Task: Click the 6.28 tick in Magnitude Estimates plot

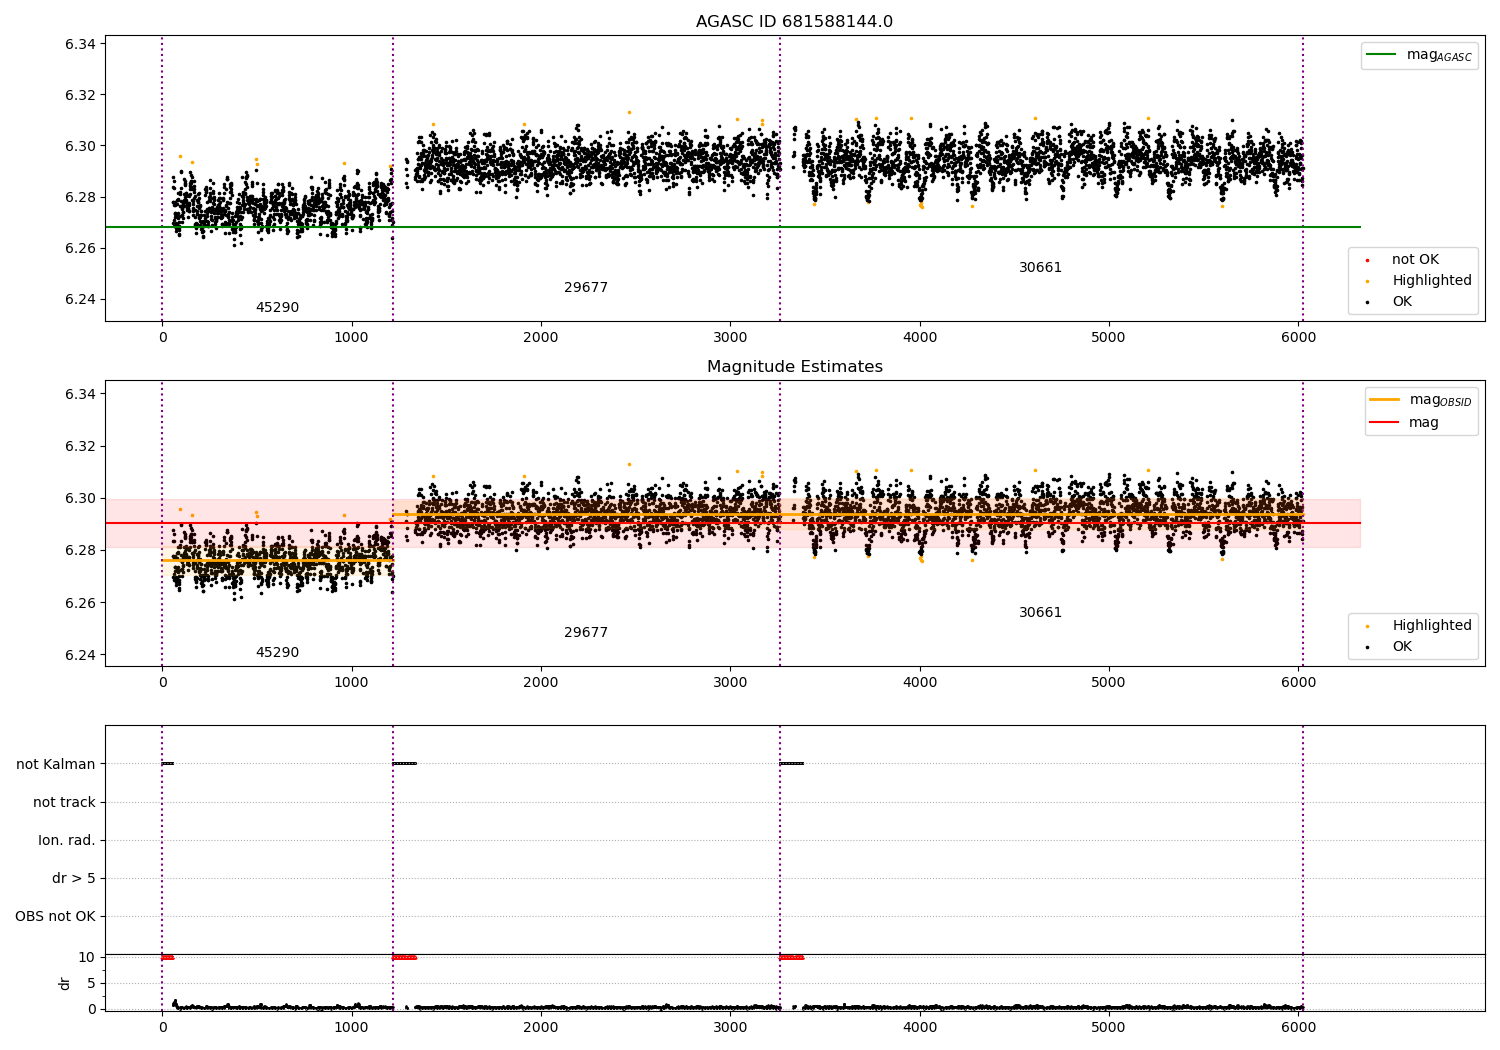Action: click(x=81, y=551)
